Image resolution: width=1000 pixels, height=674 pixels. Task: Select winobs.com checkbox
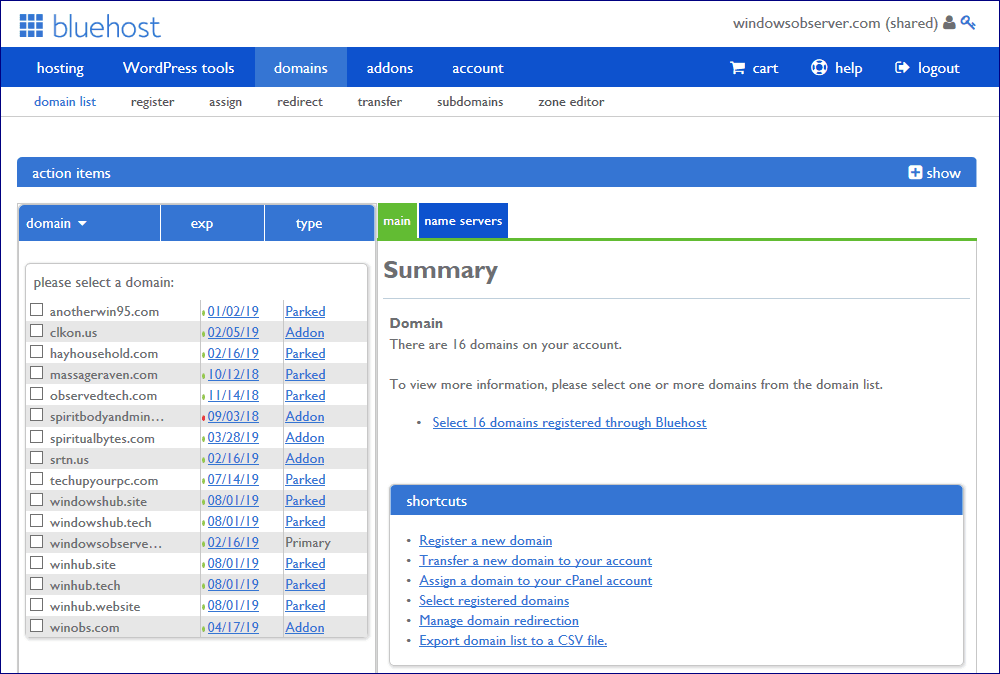(x=36, y=626)
